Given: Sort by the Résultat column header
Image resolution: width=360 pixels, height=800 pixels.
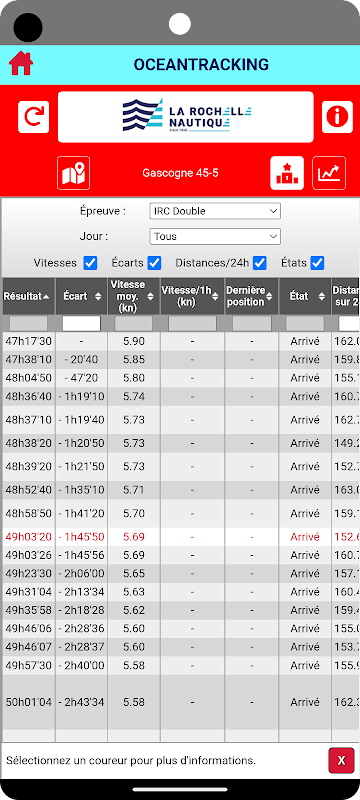Looking at the screenshot, I should point(28,296).
